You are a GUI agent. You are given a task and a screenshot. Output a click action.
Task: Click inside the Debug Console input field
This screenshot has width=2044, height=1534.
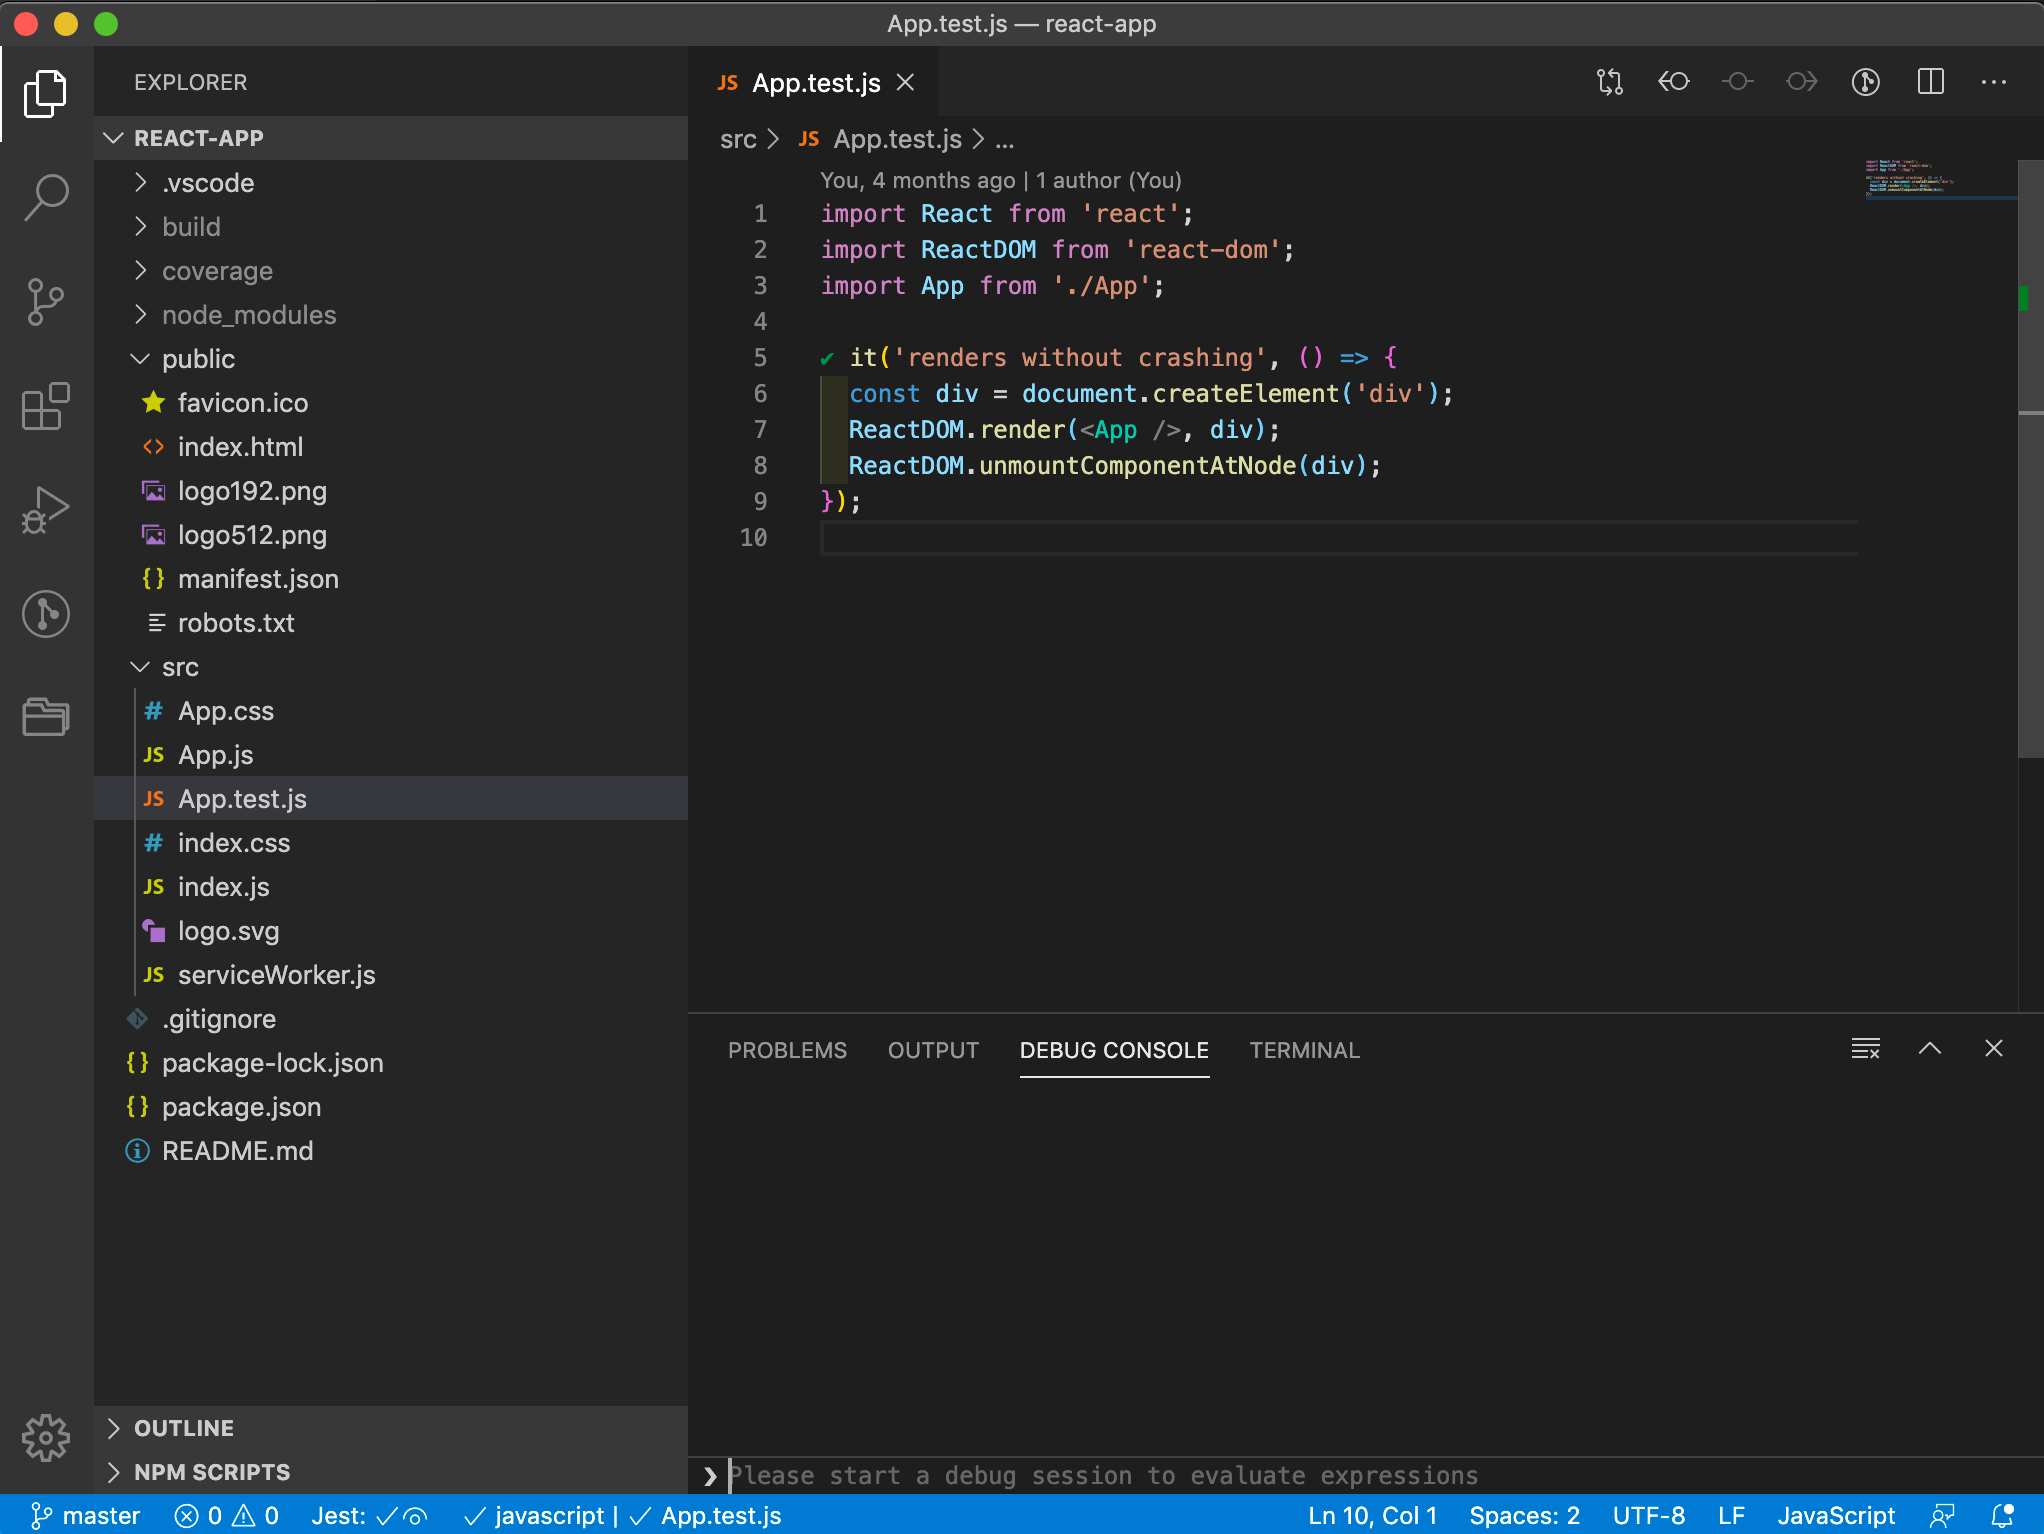[x=1100, y=1475]
